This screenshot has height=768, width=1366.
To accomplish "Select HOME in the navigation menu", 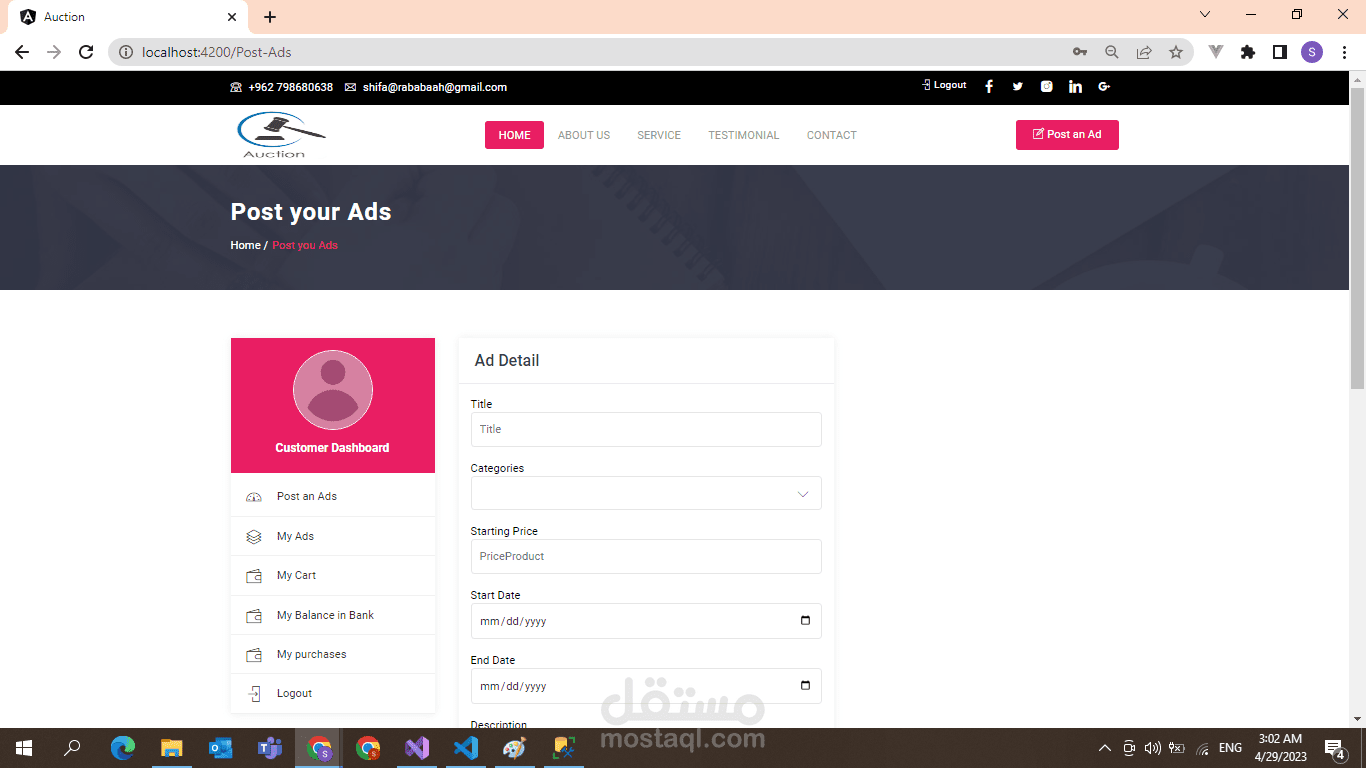I will (x=514, y=135).
